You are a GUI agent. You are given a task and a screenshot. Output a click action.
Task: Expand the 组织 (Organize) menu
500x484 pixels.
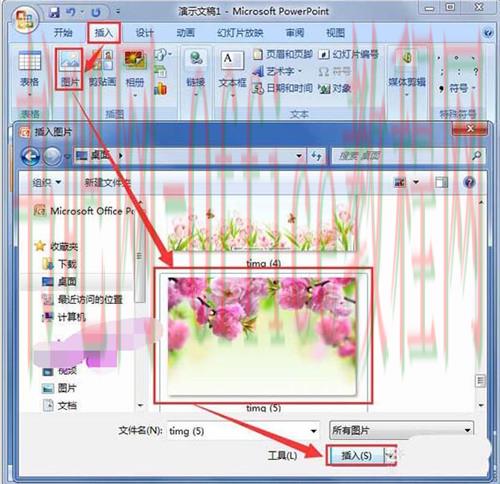coord(47,182)
